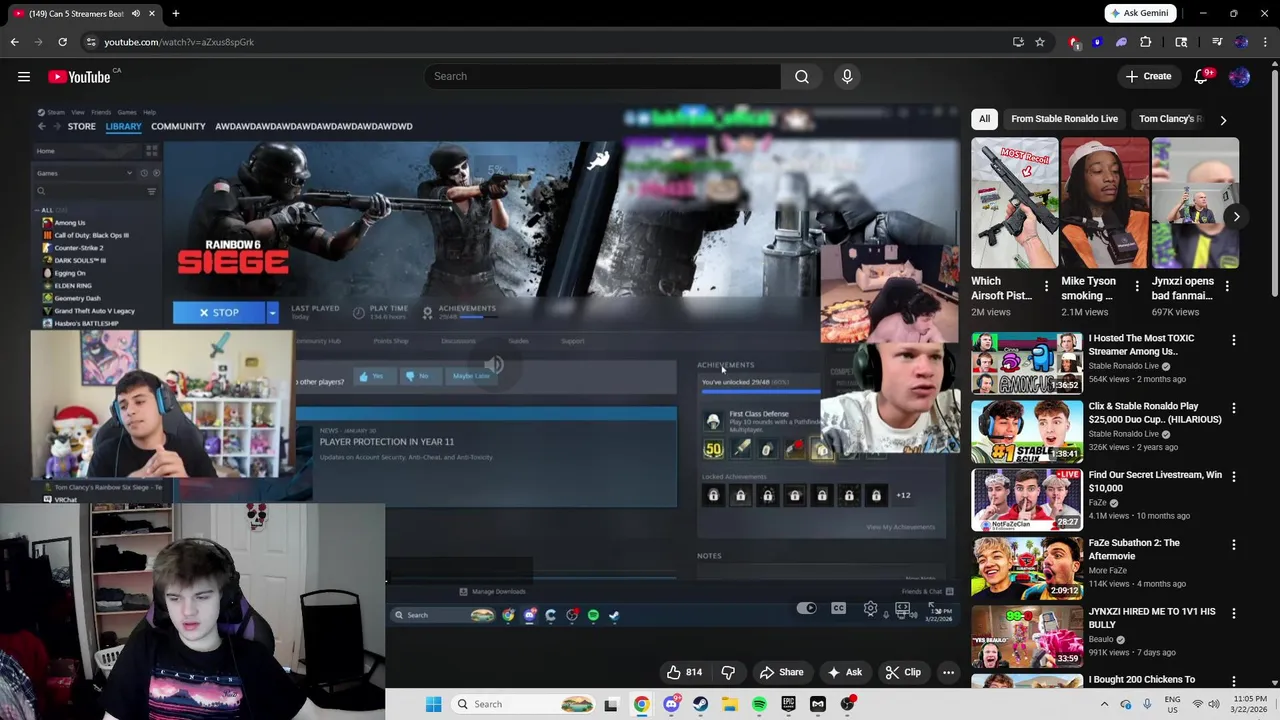
Task: Open the YouTube guide hamburger menu
Action: (x=24, y=76)
